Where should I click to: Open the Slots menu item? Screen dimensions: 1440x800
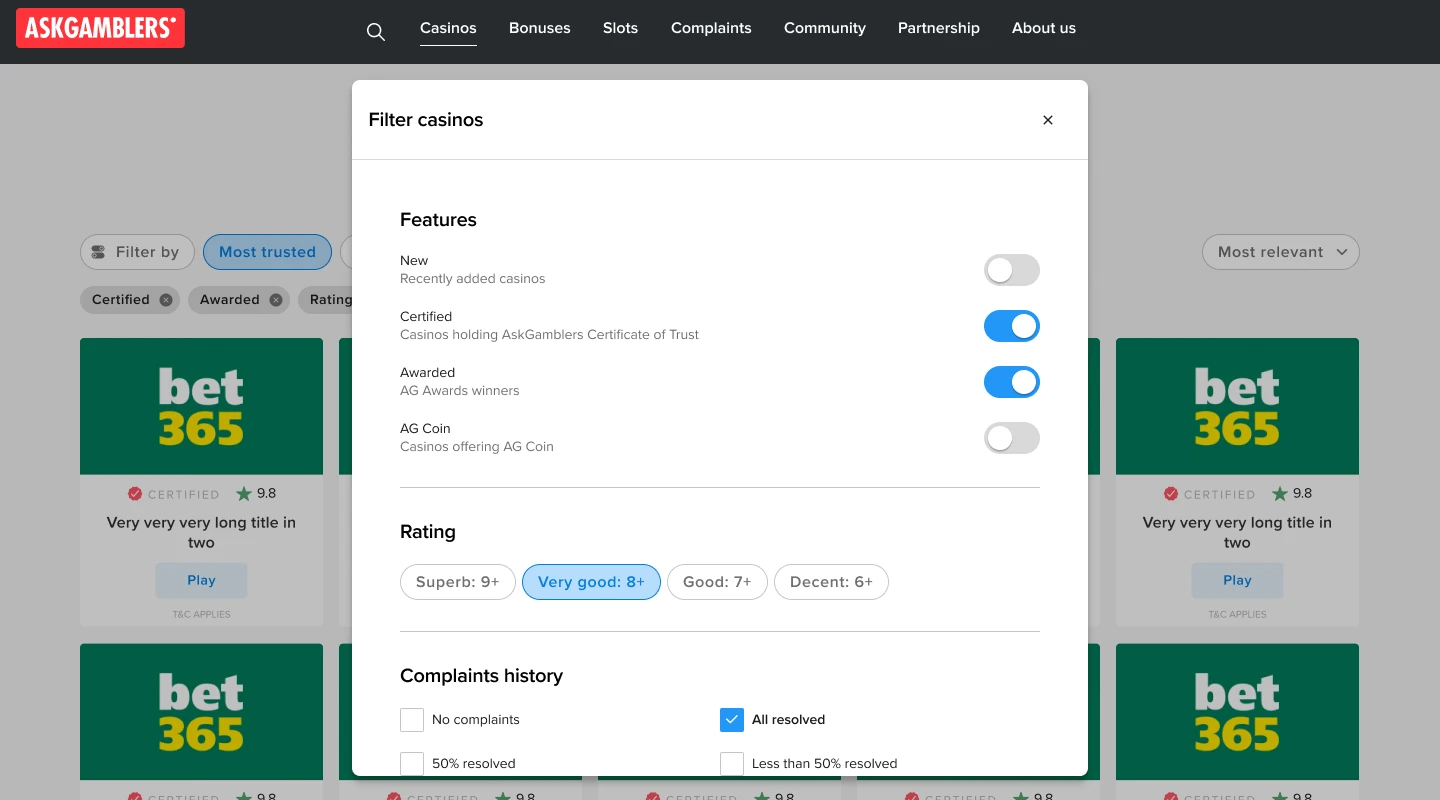tap(620, 28)
